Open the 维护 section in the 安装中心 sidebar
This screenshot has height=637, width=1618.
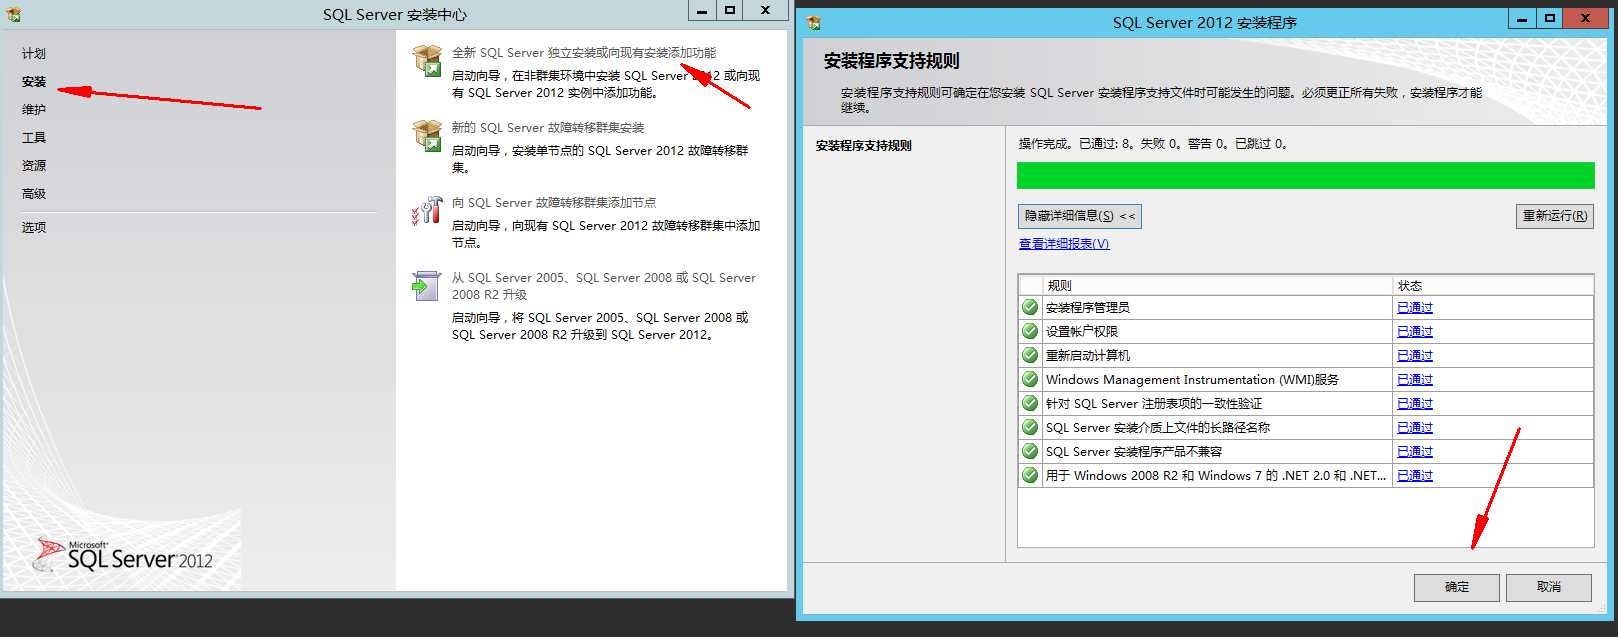coord(34,110)
